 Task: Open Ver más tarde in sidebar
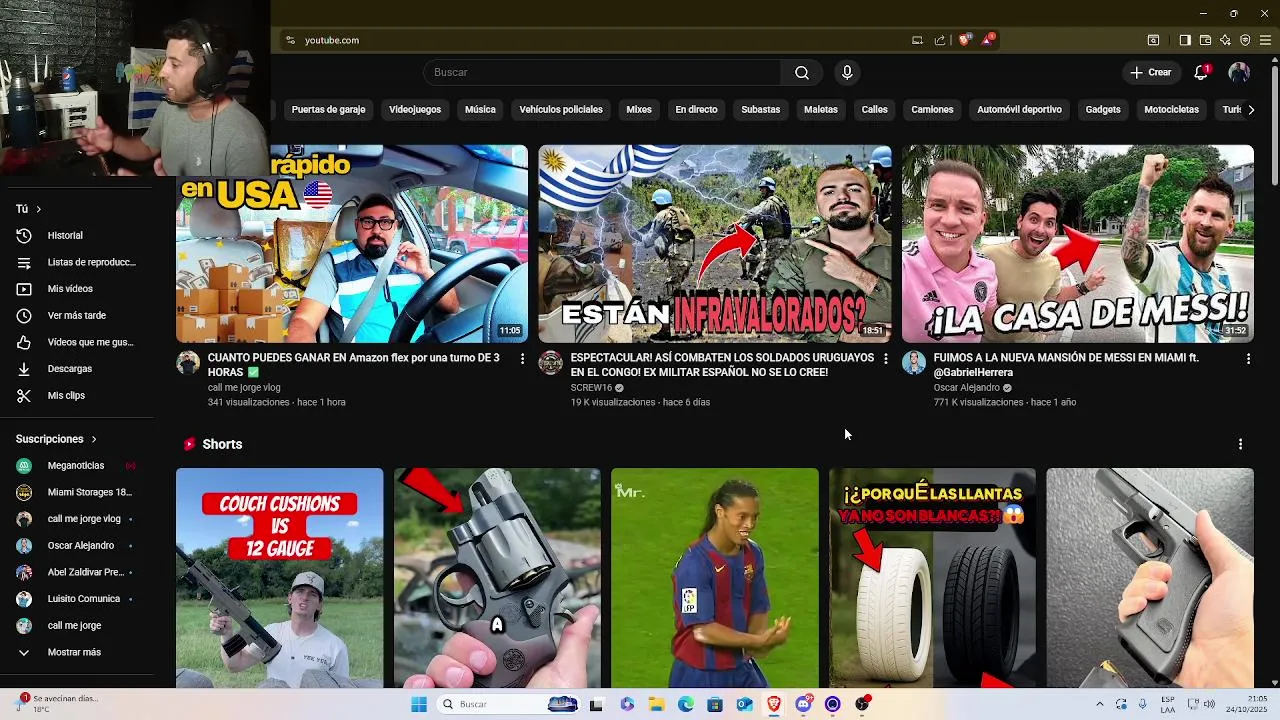click(x=77, y=315)
